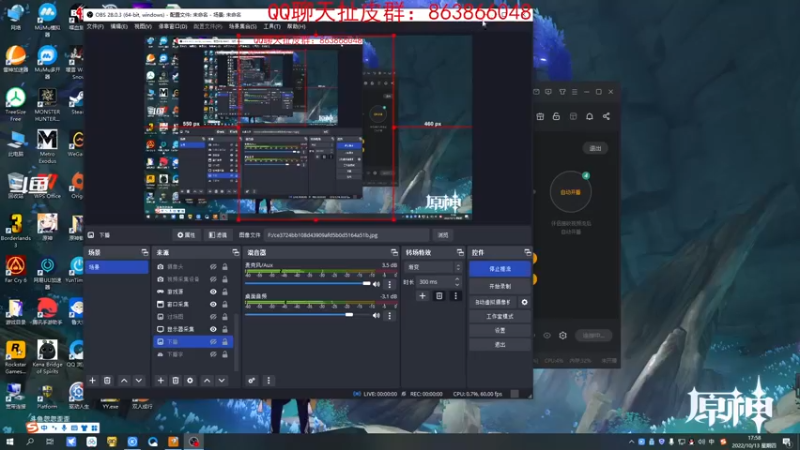Open options menu for 麦克风/Aux channel
This screenshot has height=450, width=800.
click(390, 284)
